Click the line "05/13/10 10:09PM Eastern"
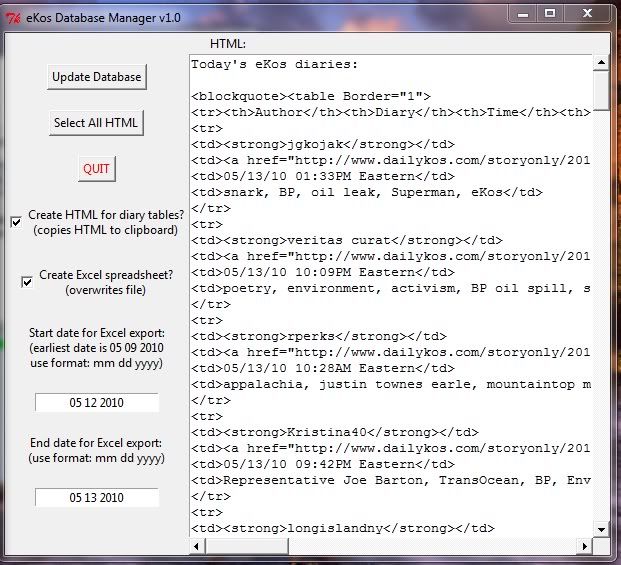The height and width of the screenshot is (565, 621). coord(323,272)
